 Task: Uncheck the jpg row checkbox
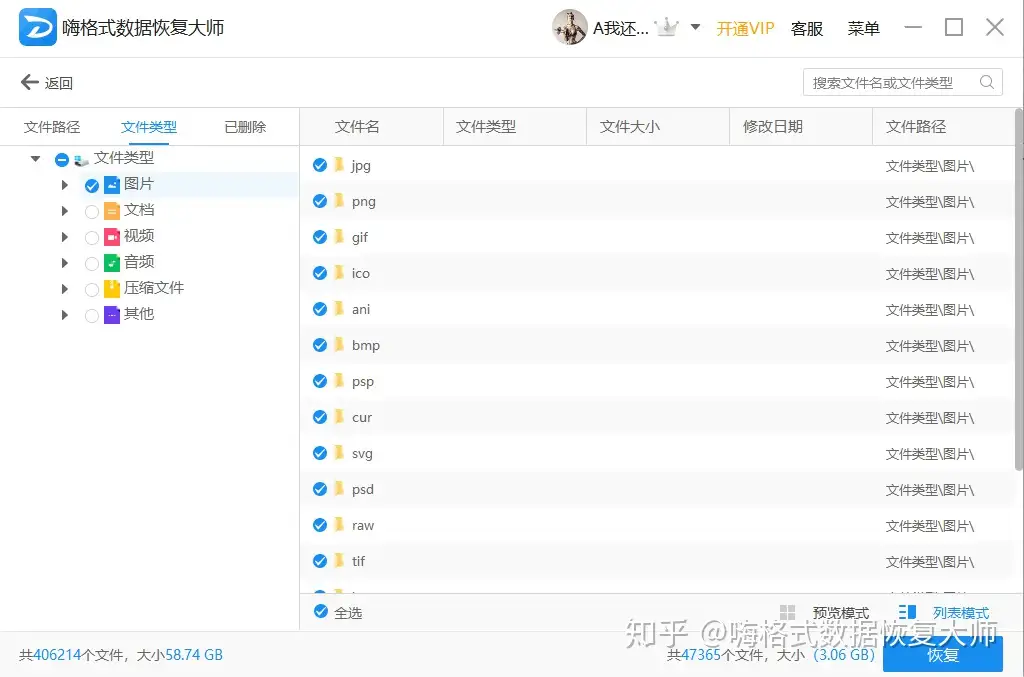pos(320,165)
